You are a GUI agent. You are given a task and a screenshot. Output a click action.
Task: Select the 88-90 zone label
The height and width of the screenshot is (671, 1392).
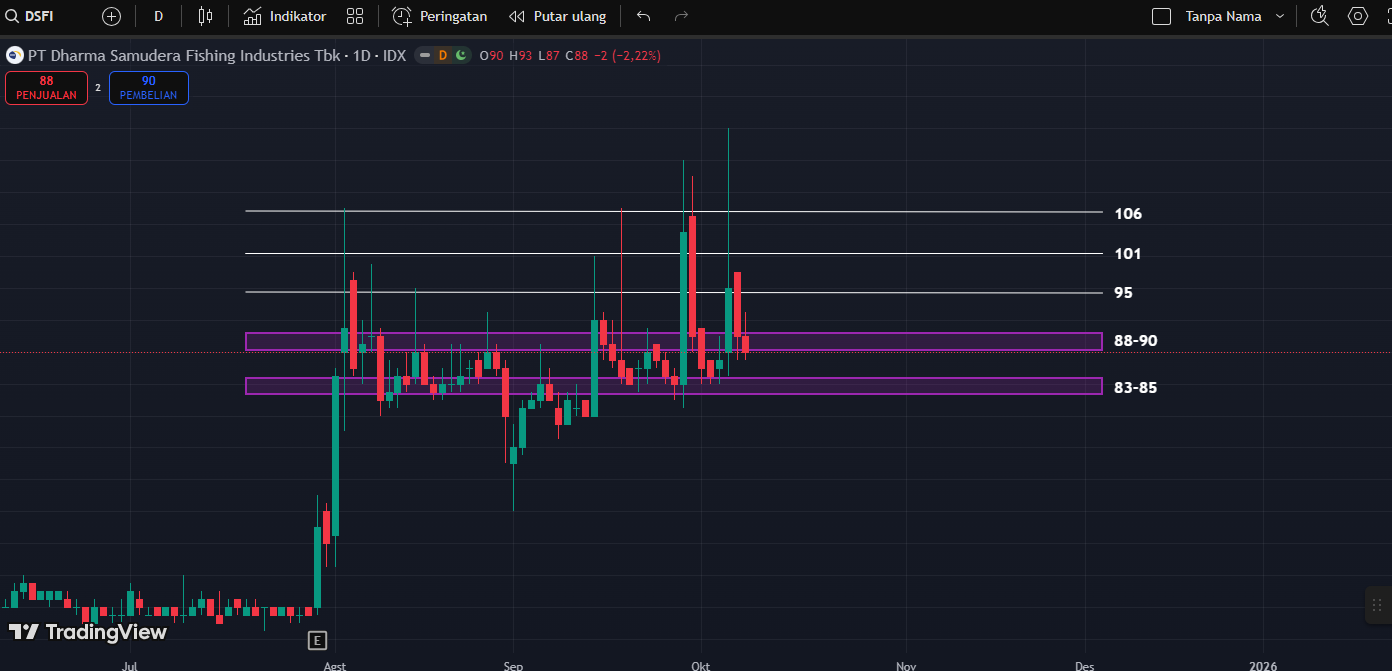pos(1136,341)
